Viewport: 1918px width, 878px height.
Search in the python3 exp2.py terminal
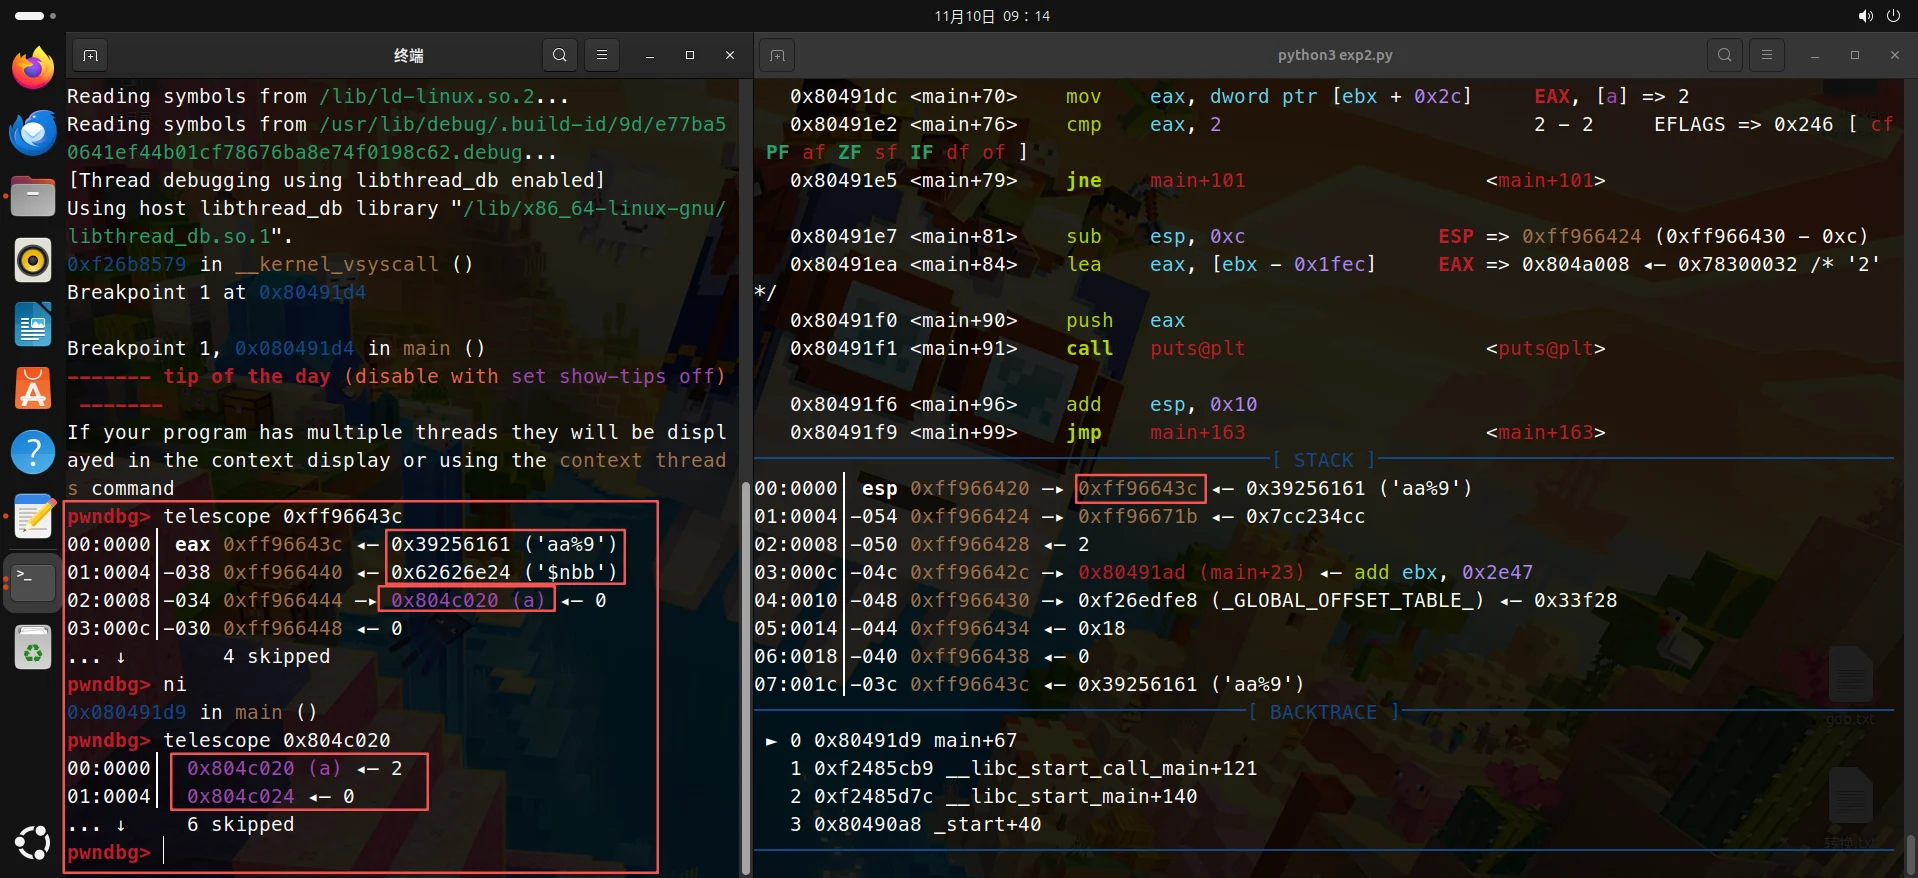click(x=1725, y=55)
